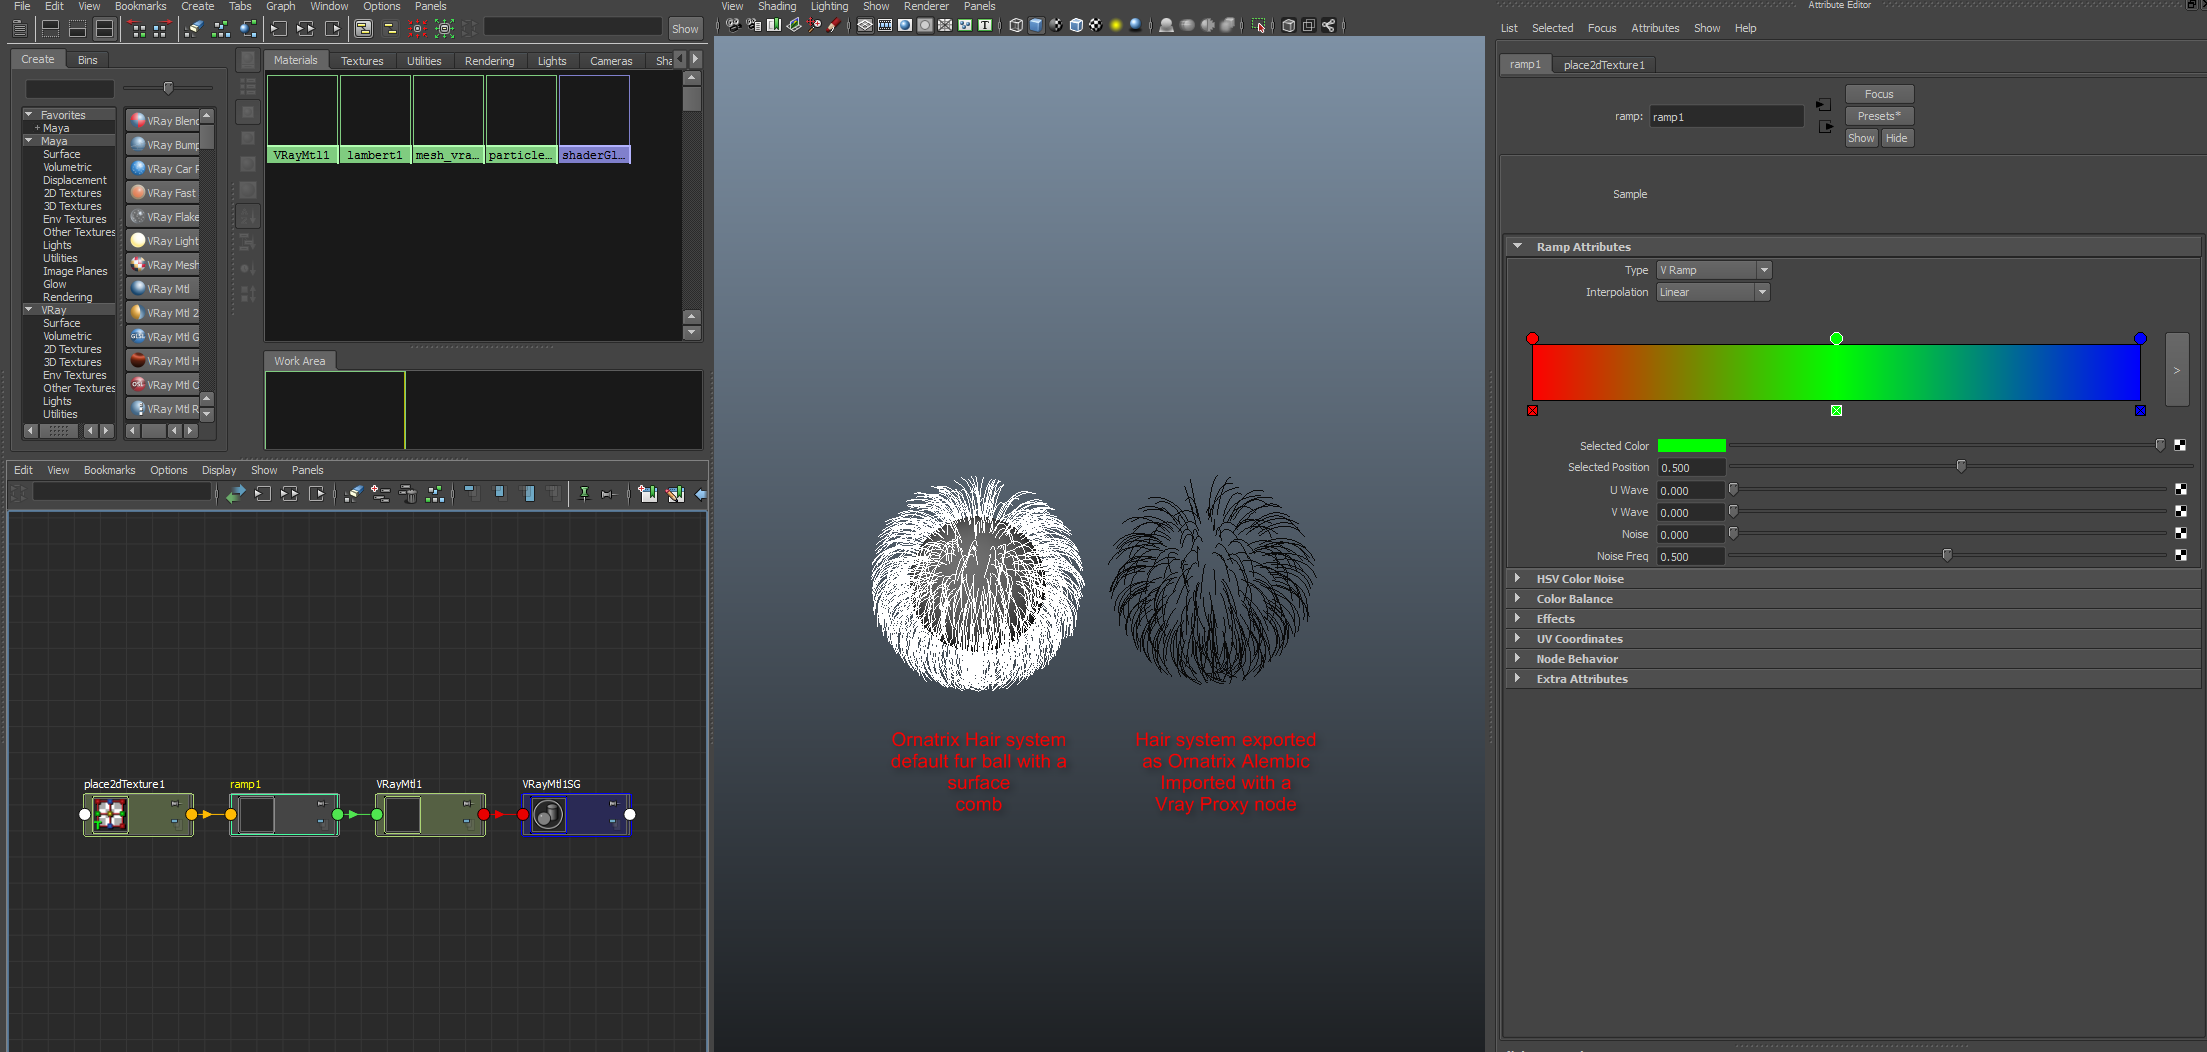Toggle smooth shade all cube icon
Viewport: 2207px width, 1052px height.
tap(1036, 26)
